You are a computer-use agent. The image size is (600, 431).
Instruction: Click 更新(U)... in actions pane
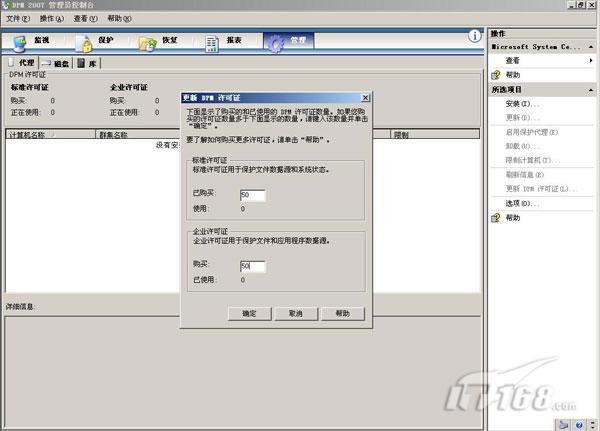tap(522, 118)
